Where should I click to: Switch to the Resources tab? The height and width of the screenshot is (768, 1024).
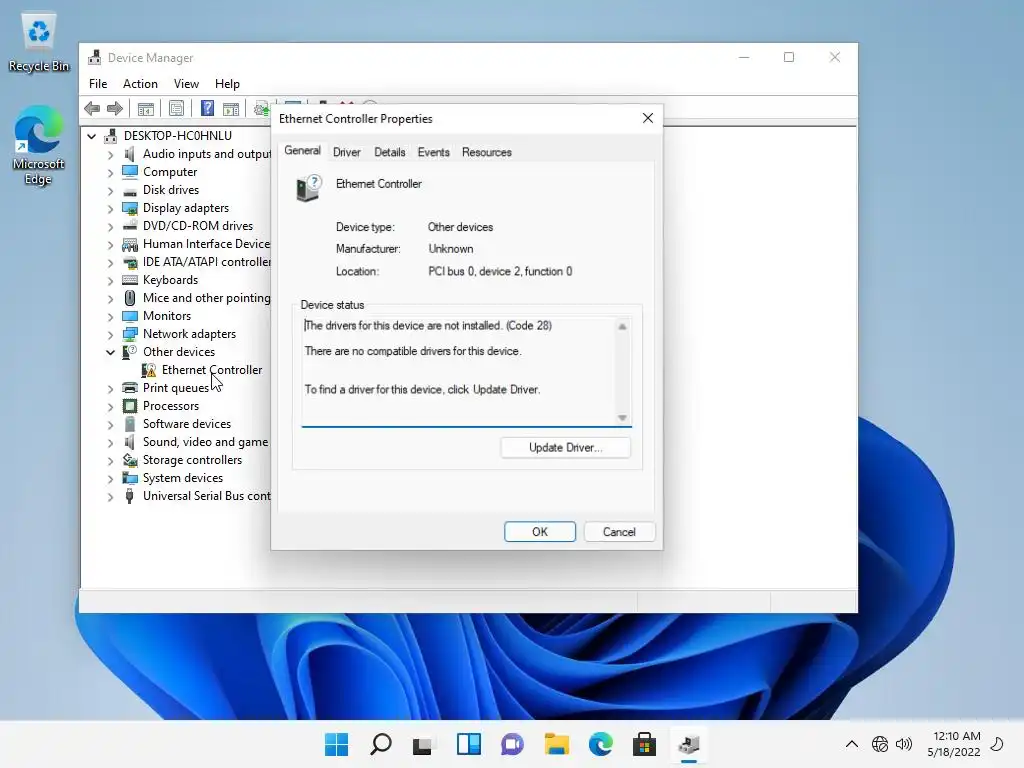[x=487, y=152]
